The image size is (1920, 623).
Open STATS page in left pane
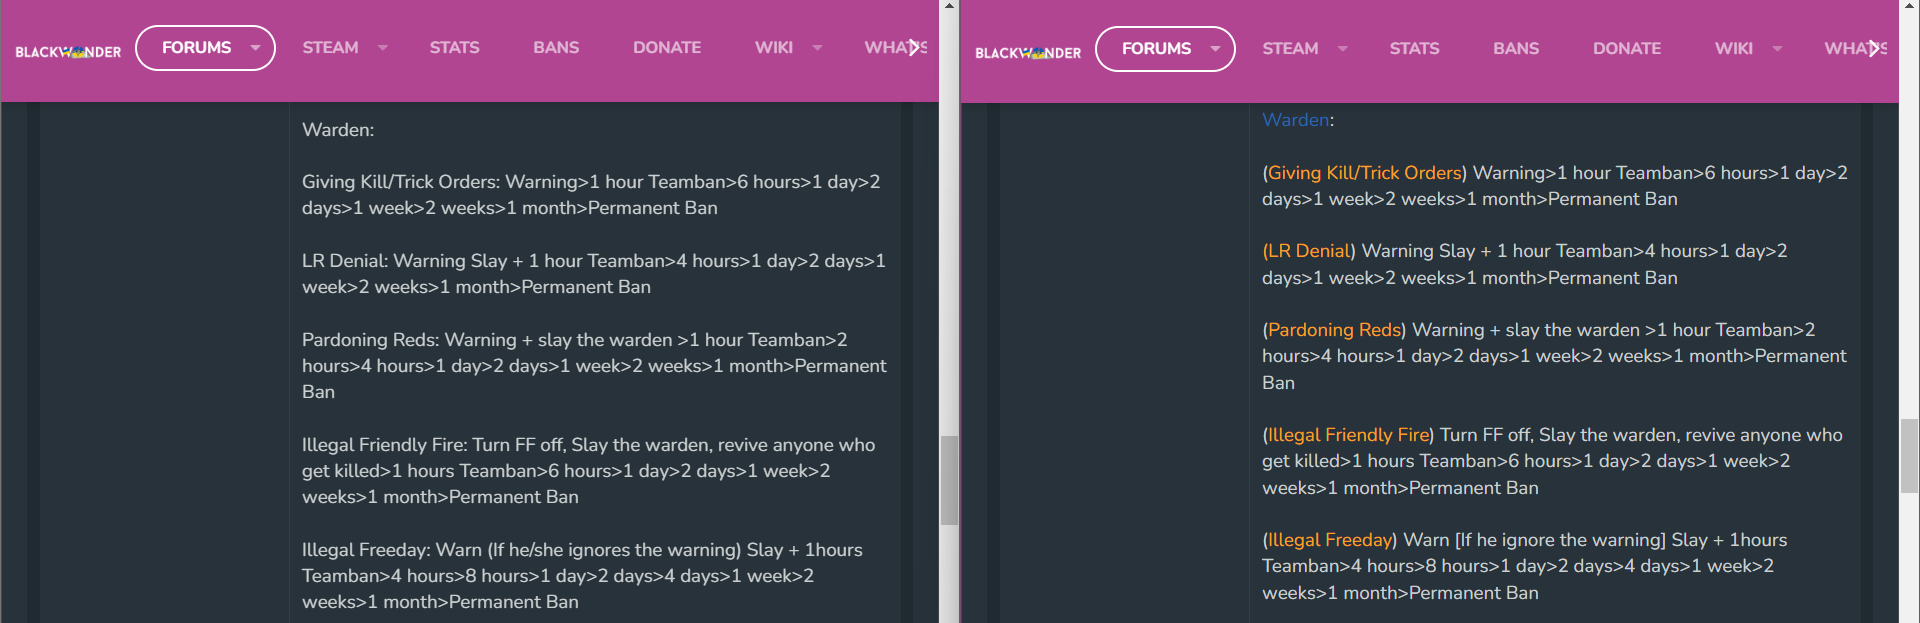[454, 48]
